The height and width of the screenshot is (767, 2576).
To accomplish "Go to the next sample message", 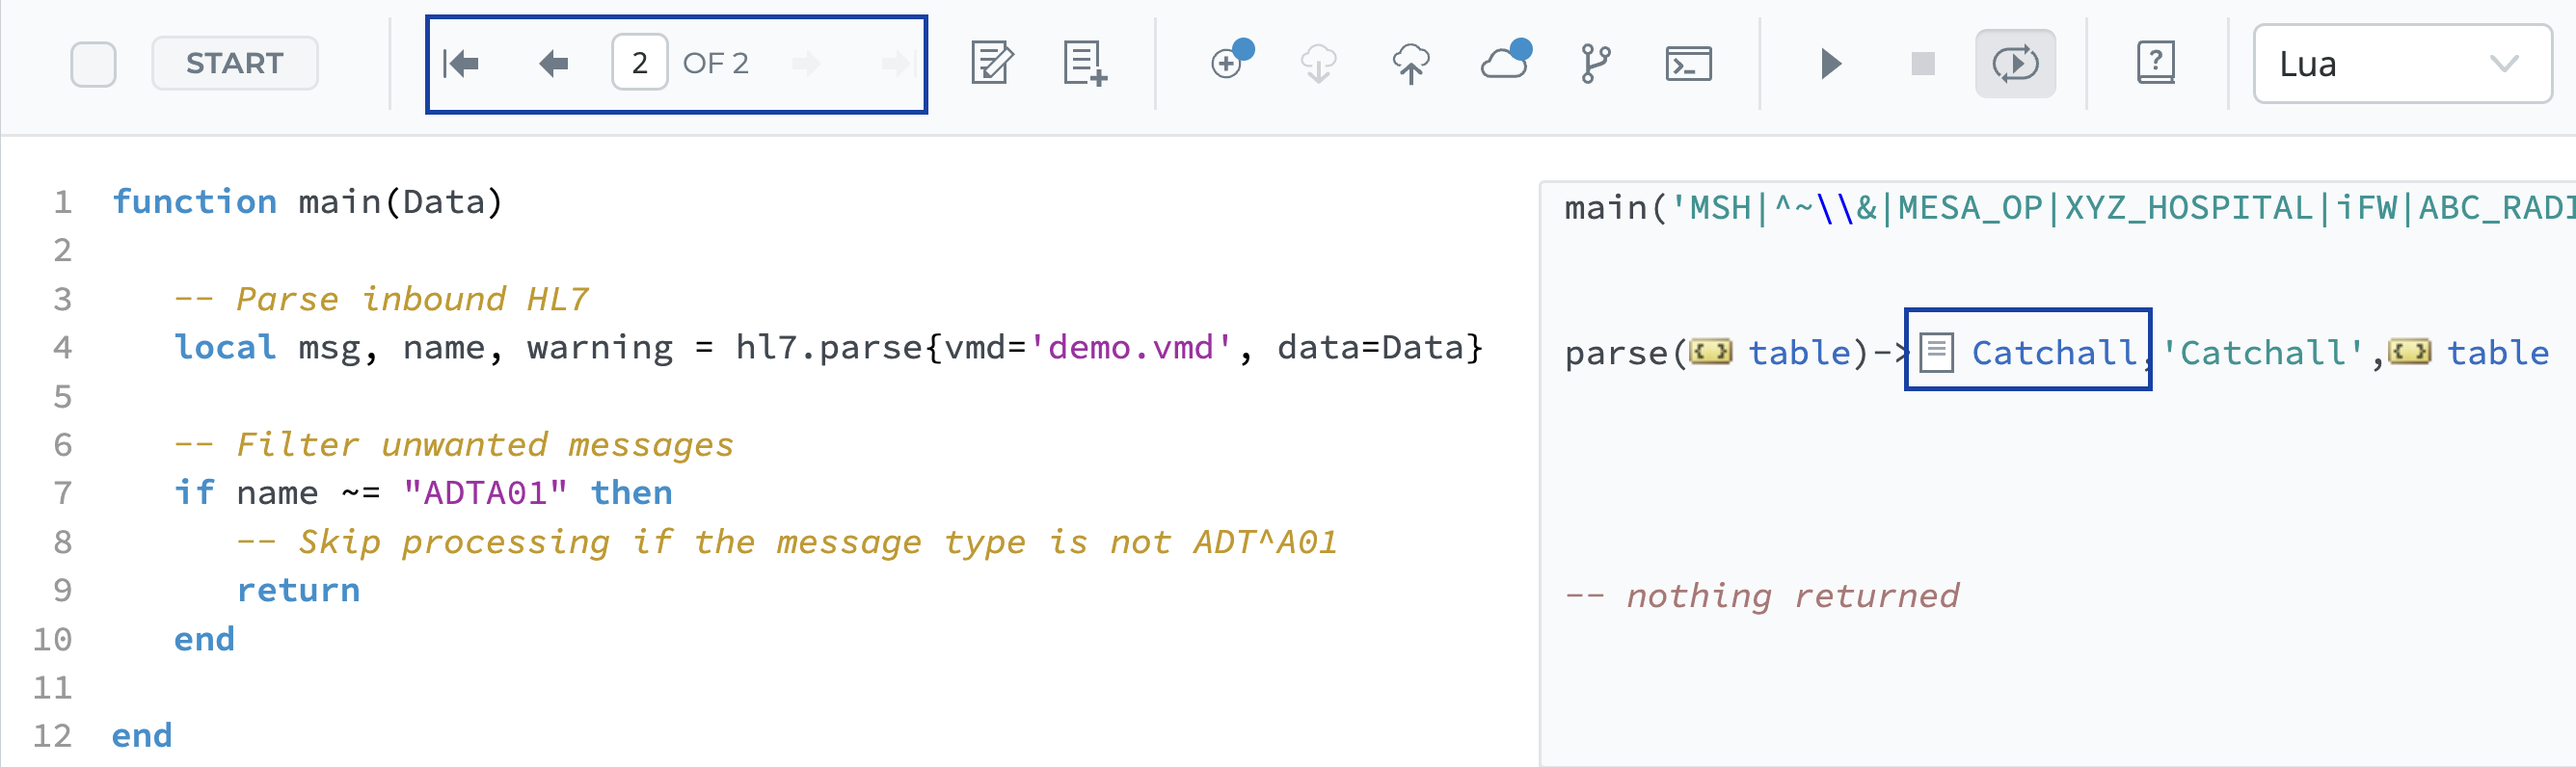I will pyautogui.click(x=806, y=65).
